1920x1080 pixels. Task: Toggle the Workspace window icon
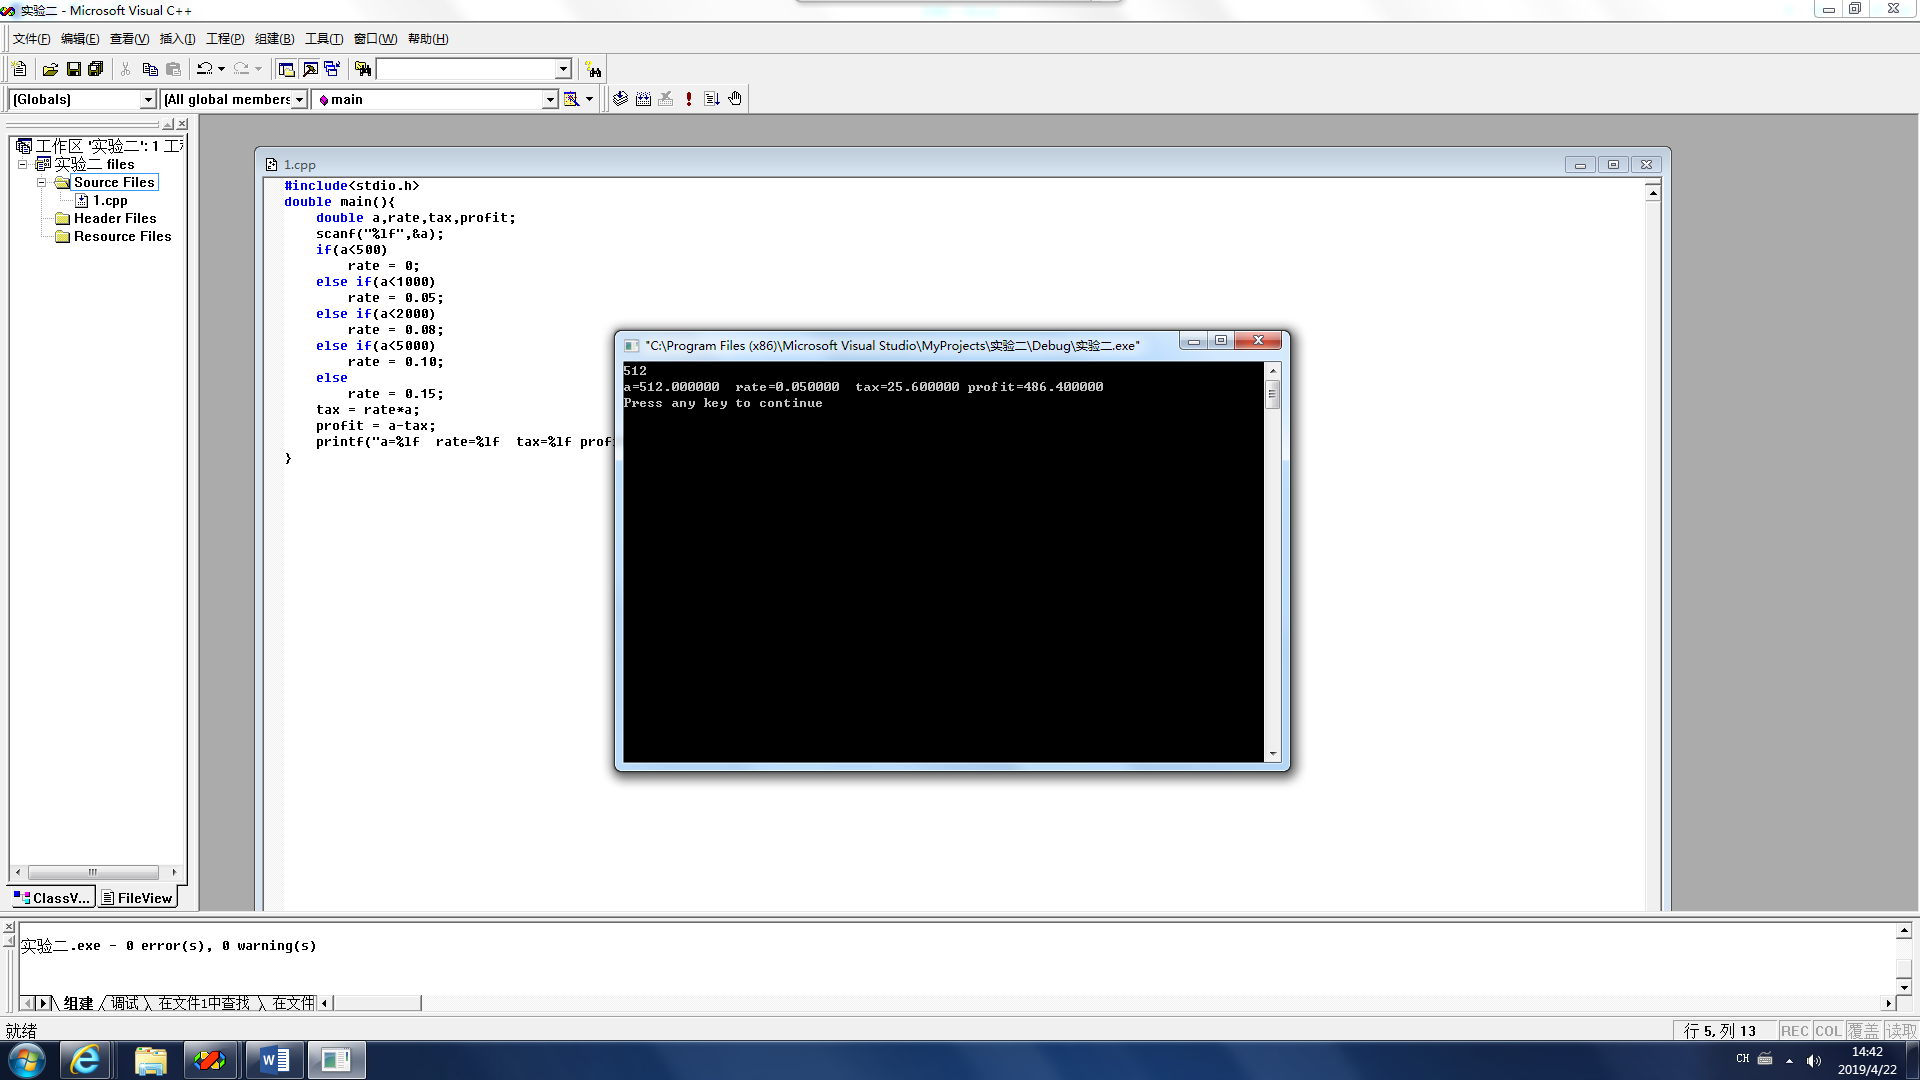(x=286, y=69)
